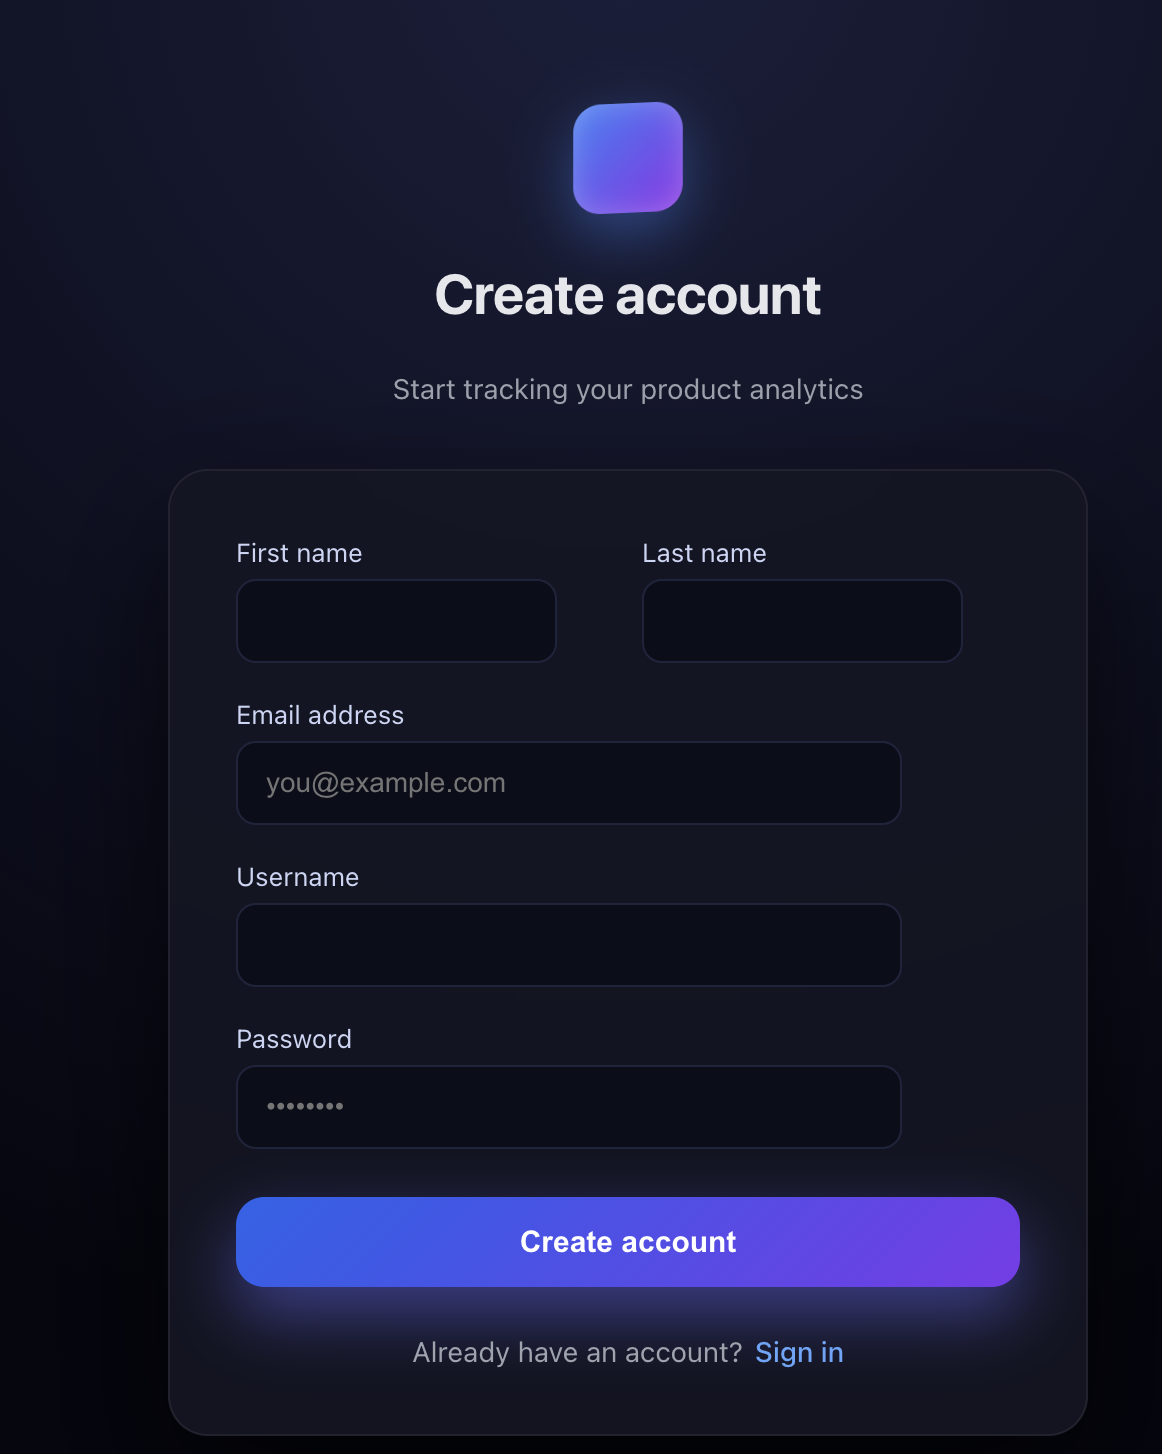This screenshot has width=1162, height=1454.
Task: Click the Password label
Action: click(294, 1040)
